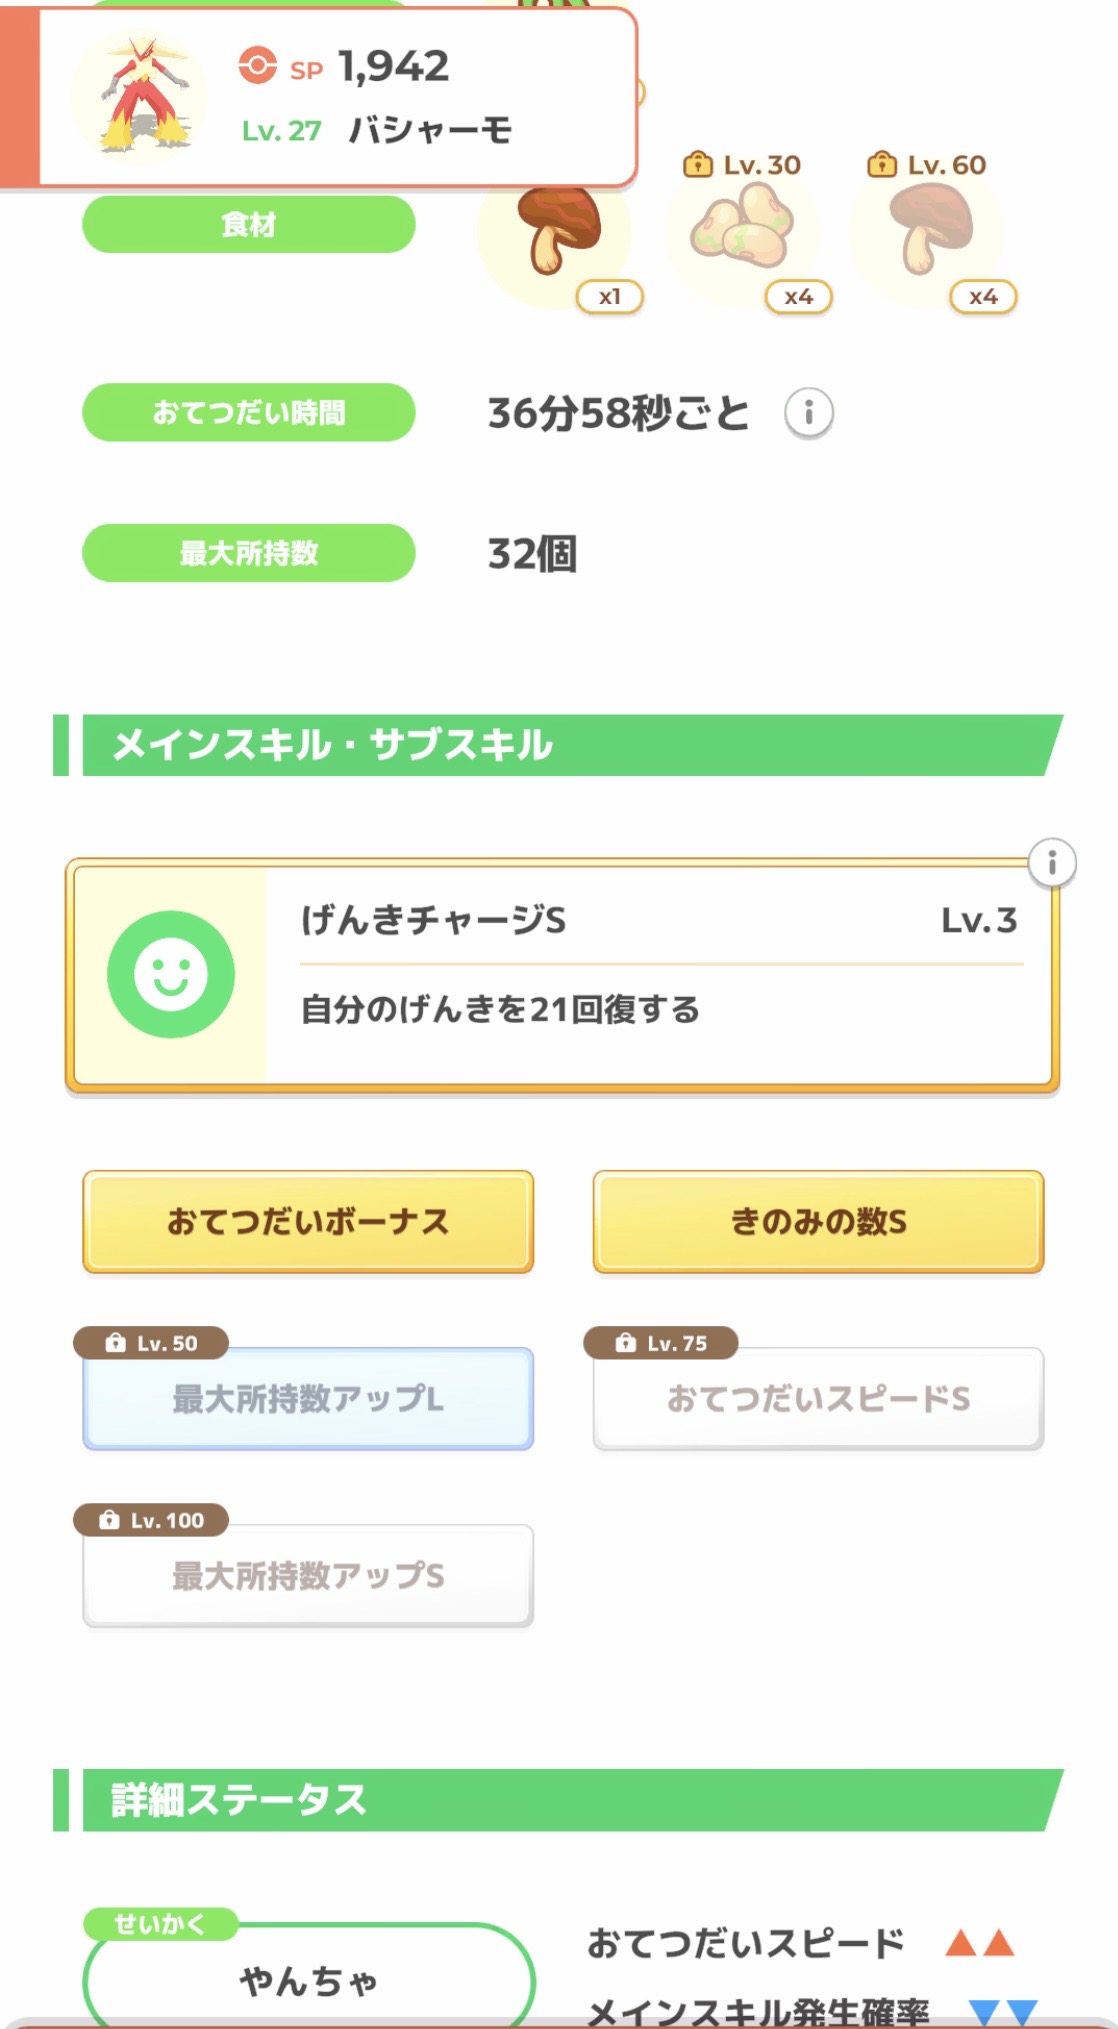Open main skill info icon

pyautogui.click(x=1051, y=862)
